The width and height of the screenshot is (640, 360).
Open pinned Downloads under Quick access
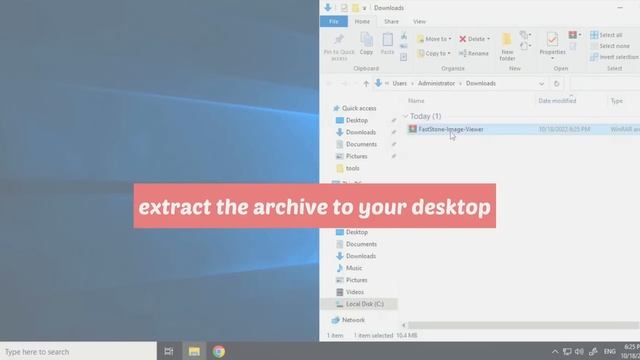[x=356, y=132]
